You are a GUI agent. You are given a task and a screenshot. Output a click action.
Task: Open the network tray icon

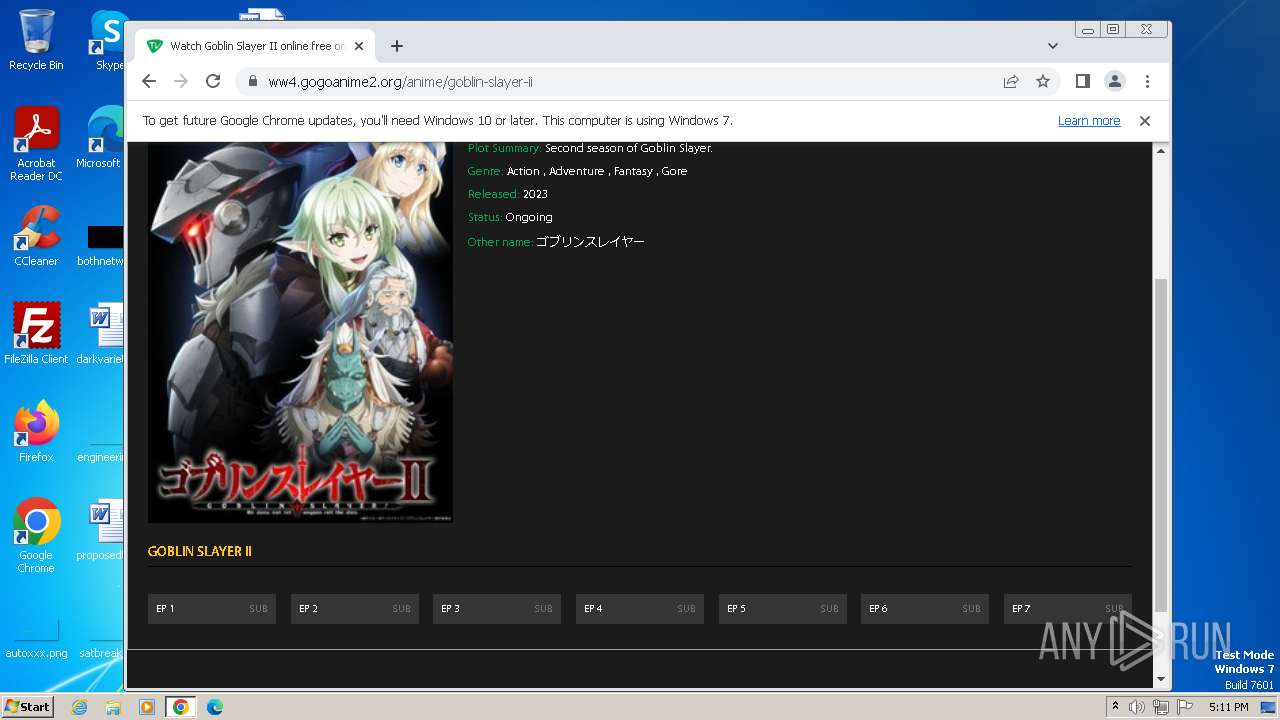pos(1160,707)
